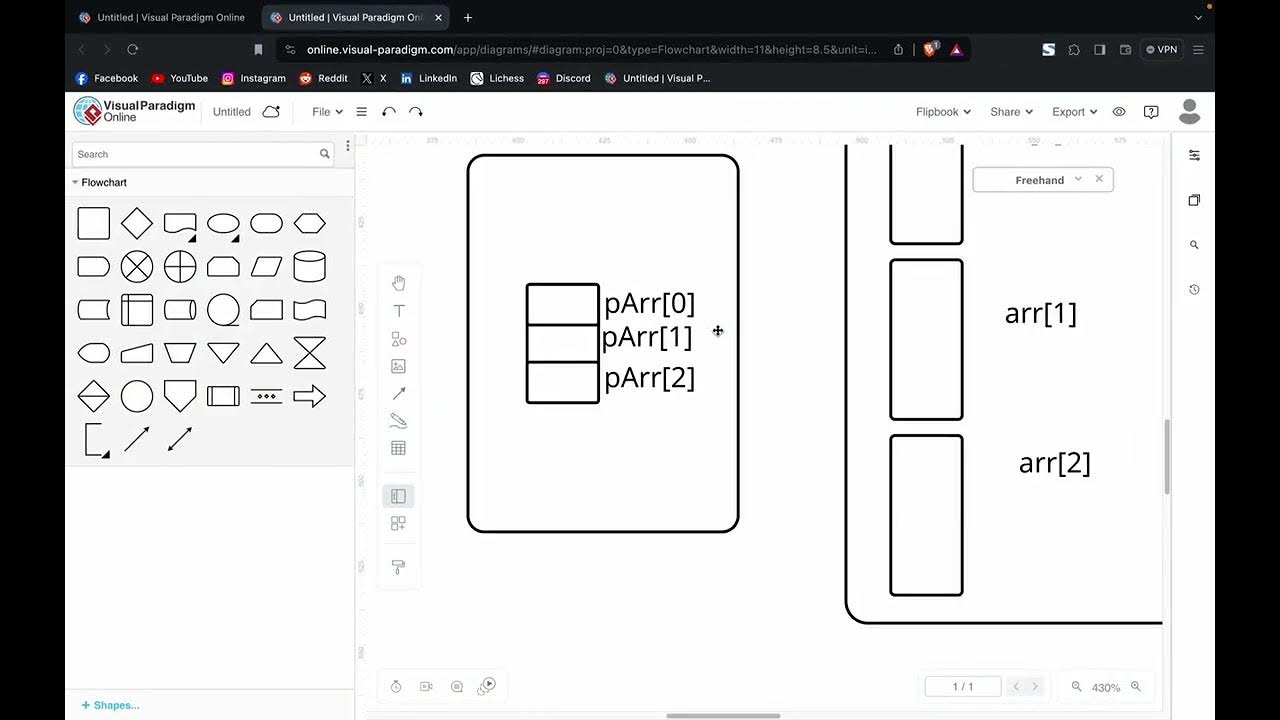Pick the Hourglass collate shape
Screen dimensions: 1280x720
[310, 353]
